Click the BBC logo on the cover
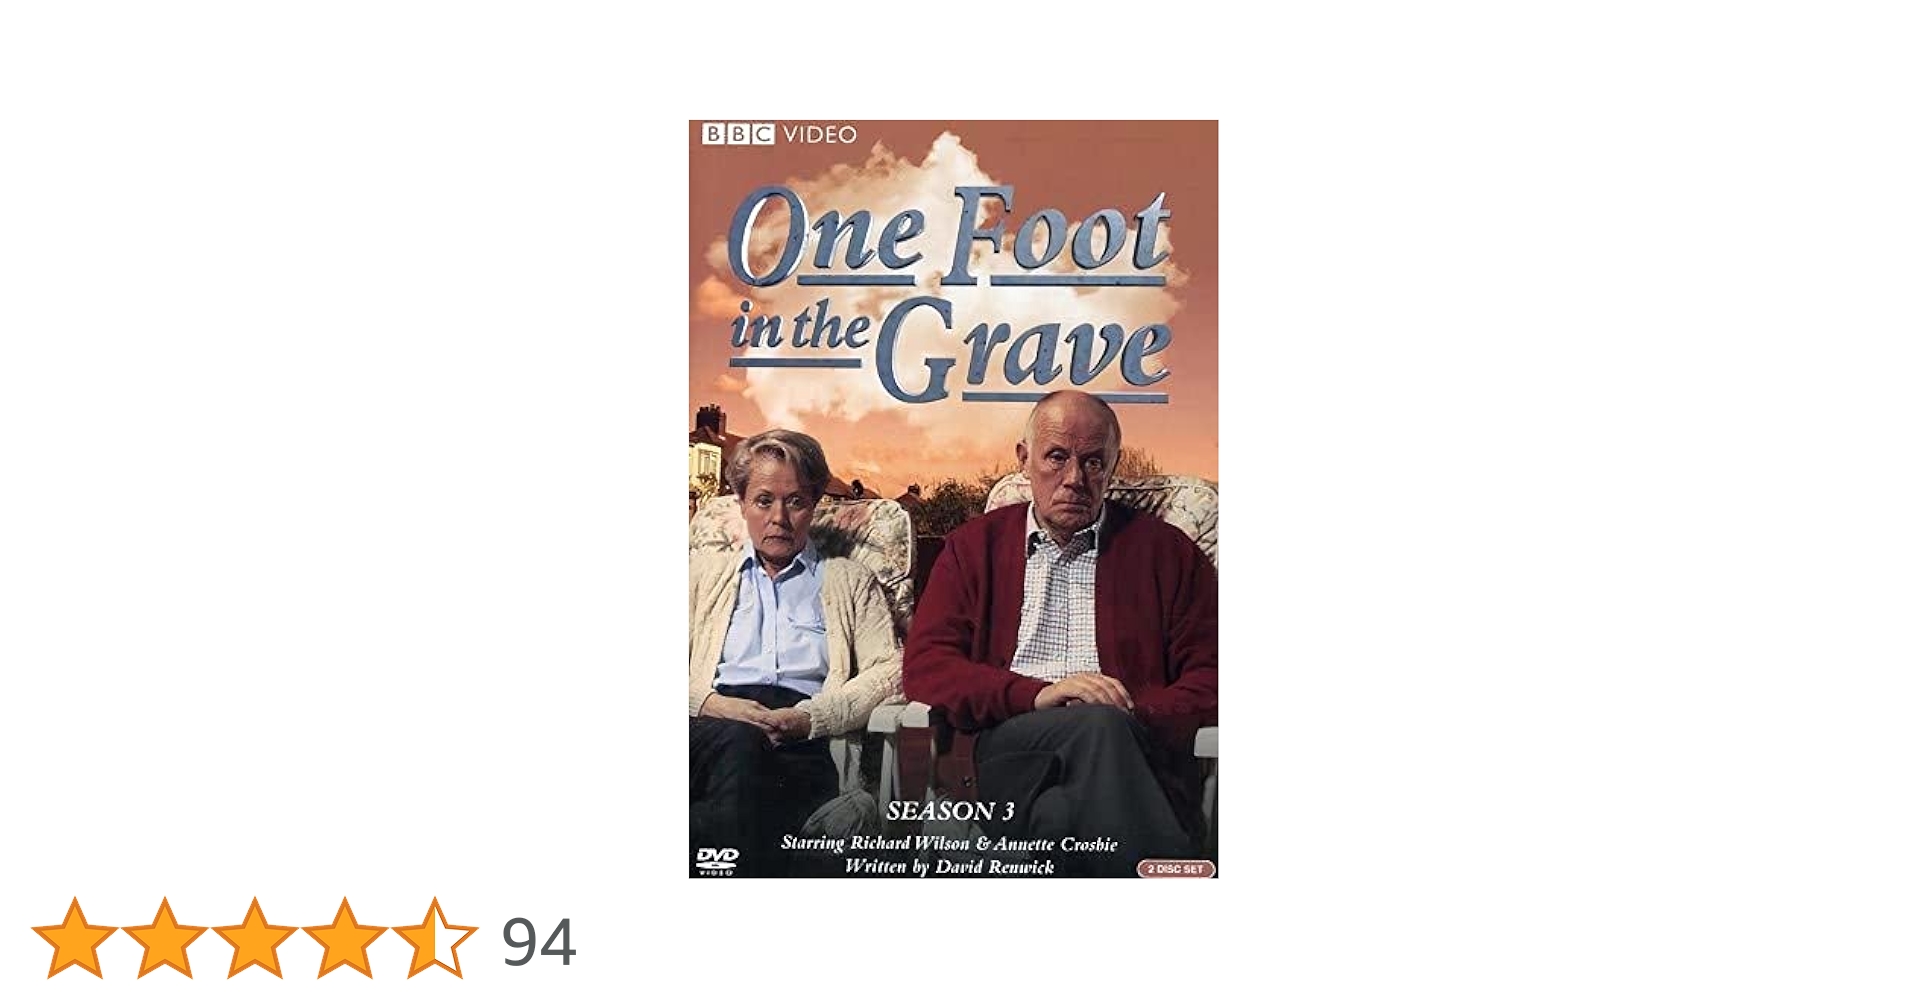Screen dimensions: 1910x1000 (738, 134)
